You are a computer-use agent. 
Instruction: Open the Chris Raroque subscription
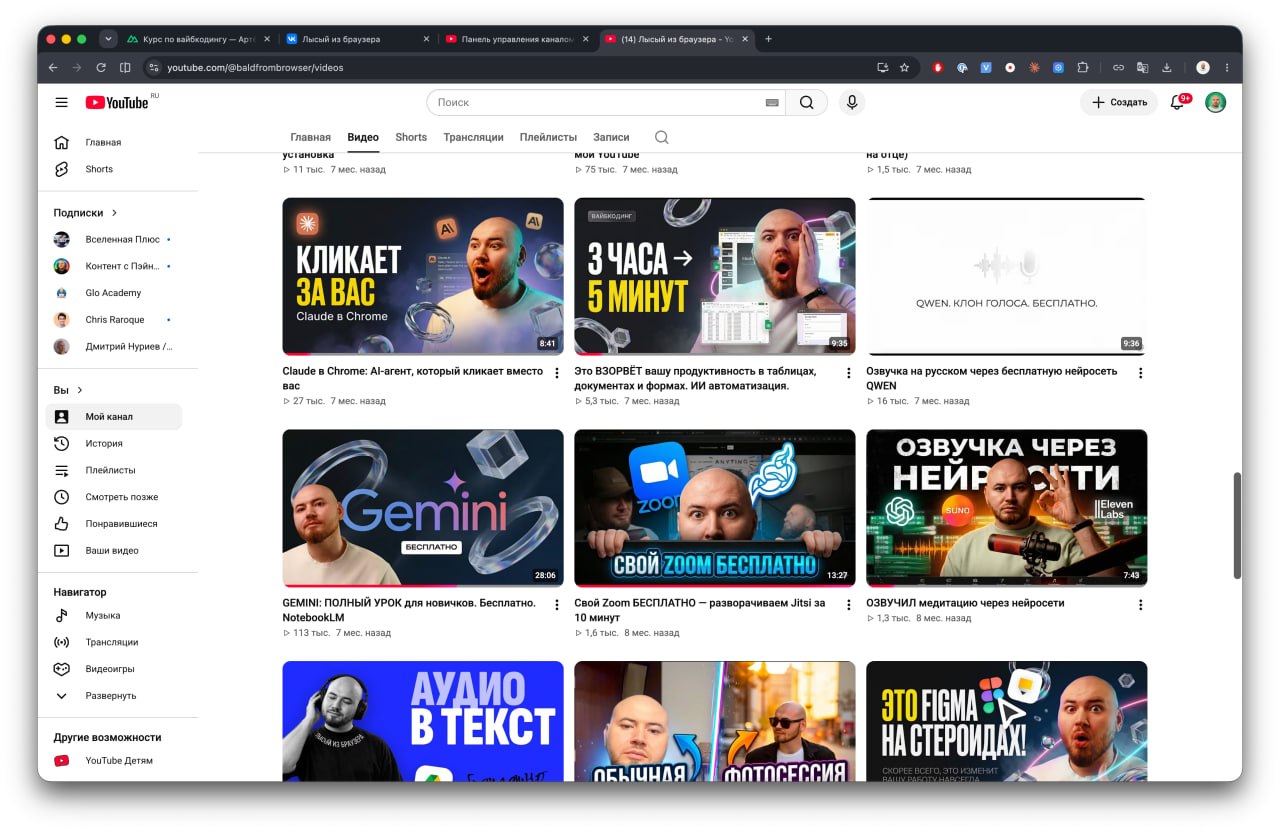(114, 320)
